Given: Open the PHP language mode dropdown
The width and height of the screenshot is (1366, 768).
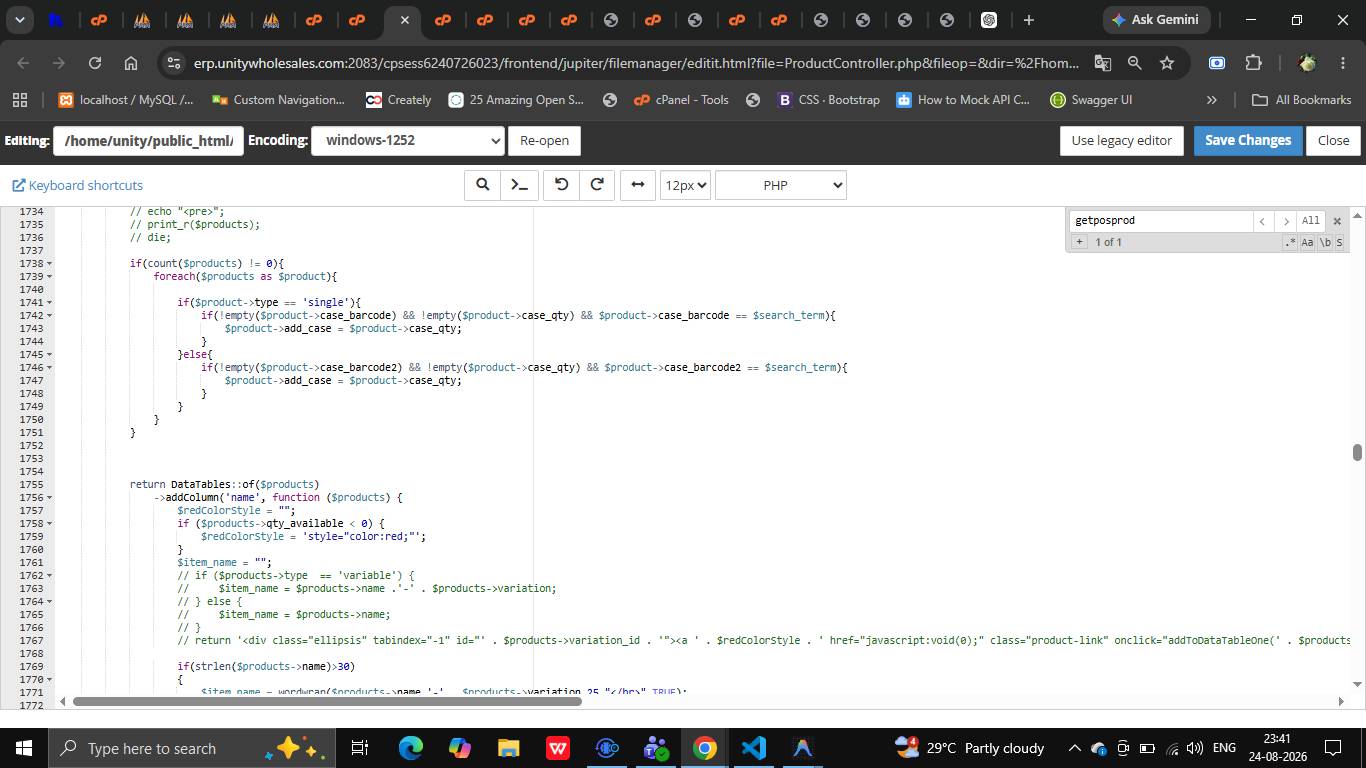Looking at the screenshot, I should point(781,185).
